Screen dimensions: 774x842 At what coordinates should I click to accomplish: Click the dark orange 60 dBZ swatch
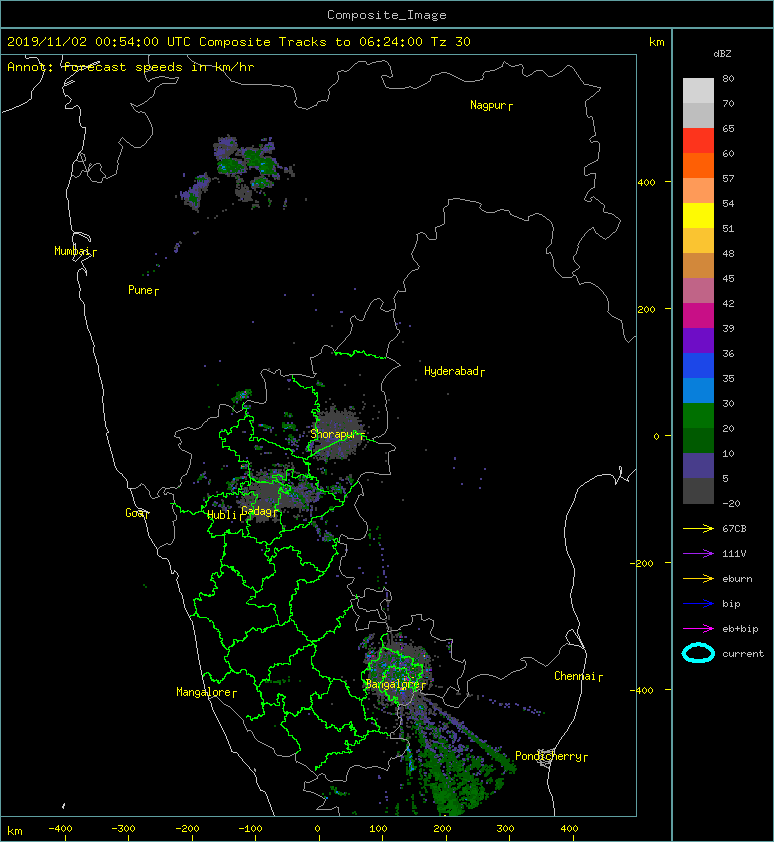(x=698, y=166)
